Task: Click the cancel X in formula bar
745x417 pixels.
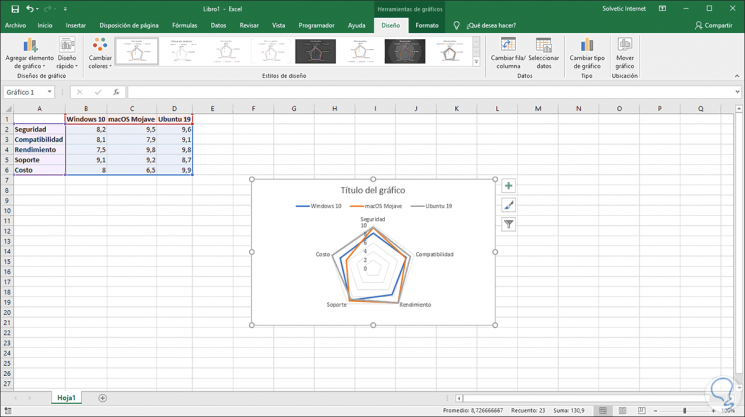Action: pos(79,92)
